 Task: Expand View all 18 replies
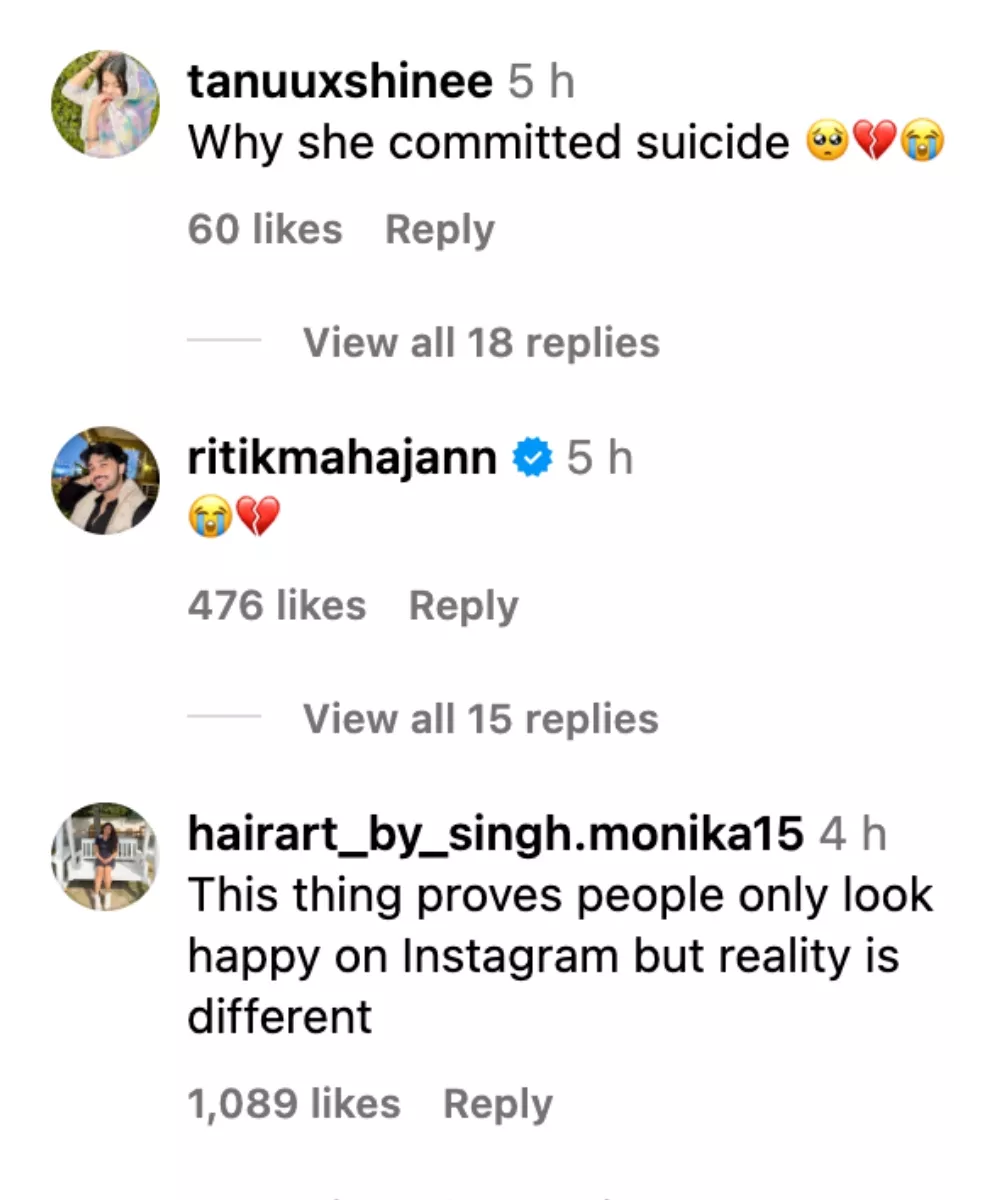click(481, 343)
